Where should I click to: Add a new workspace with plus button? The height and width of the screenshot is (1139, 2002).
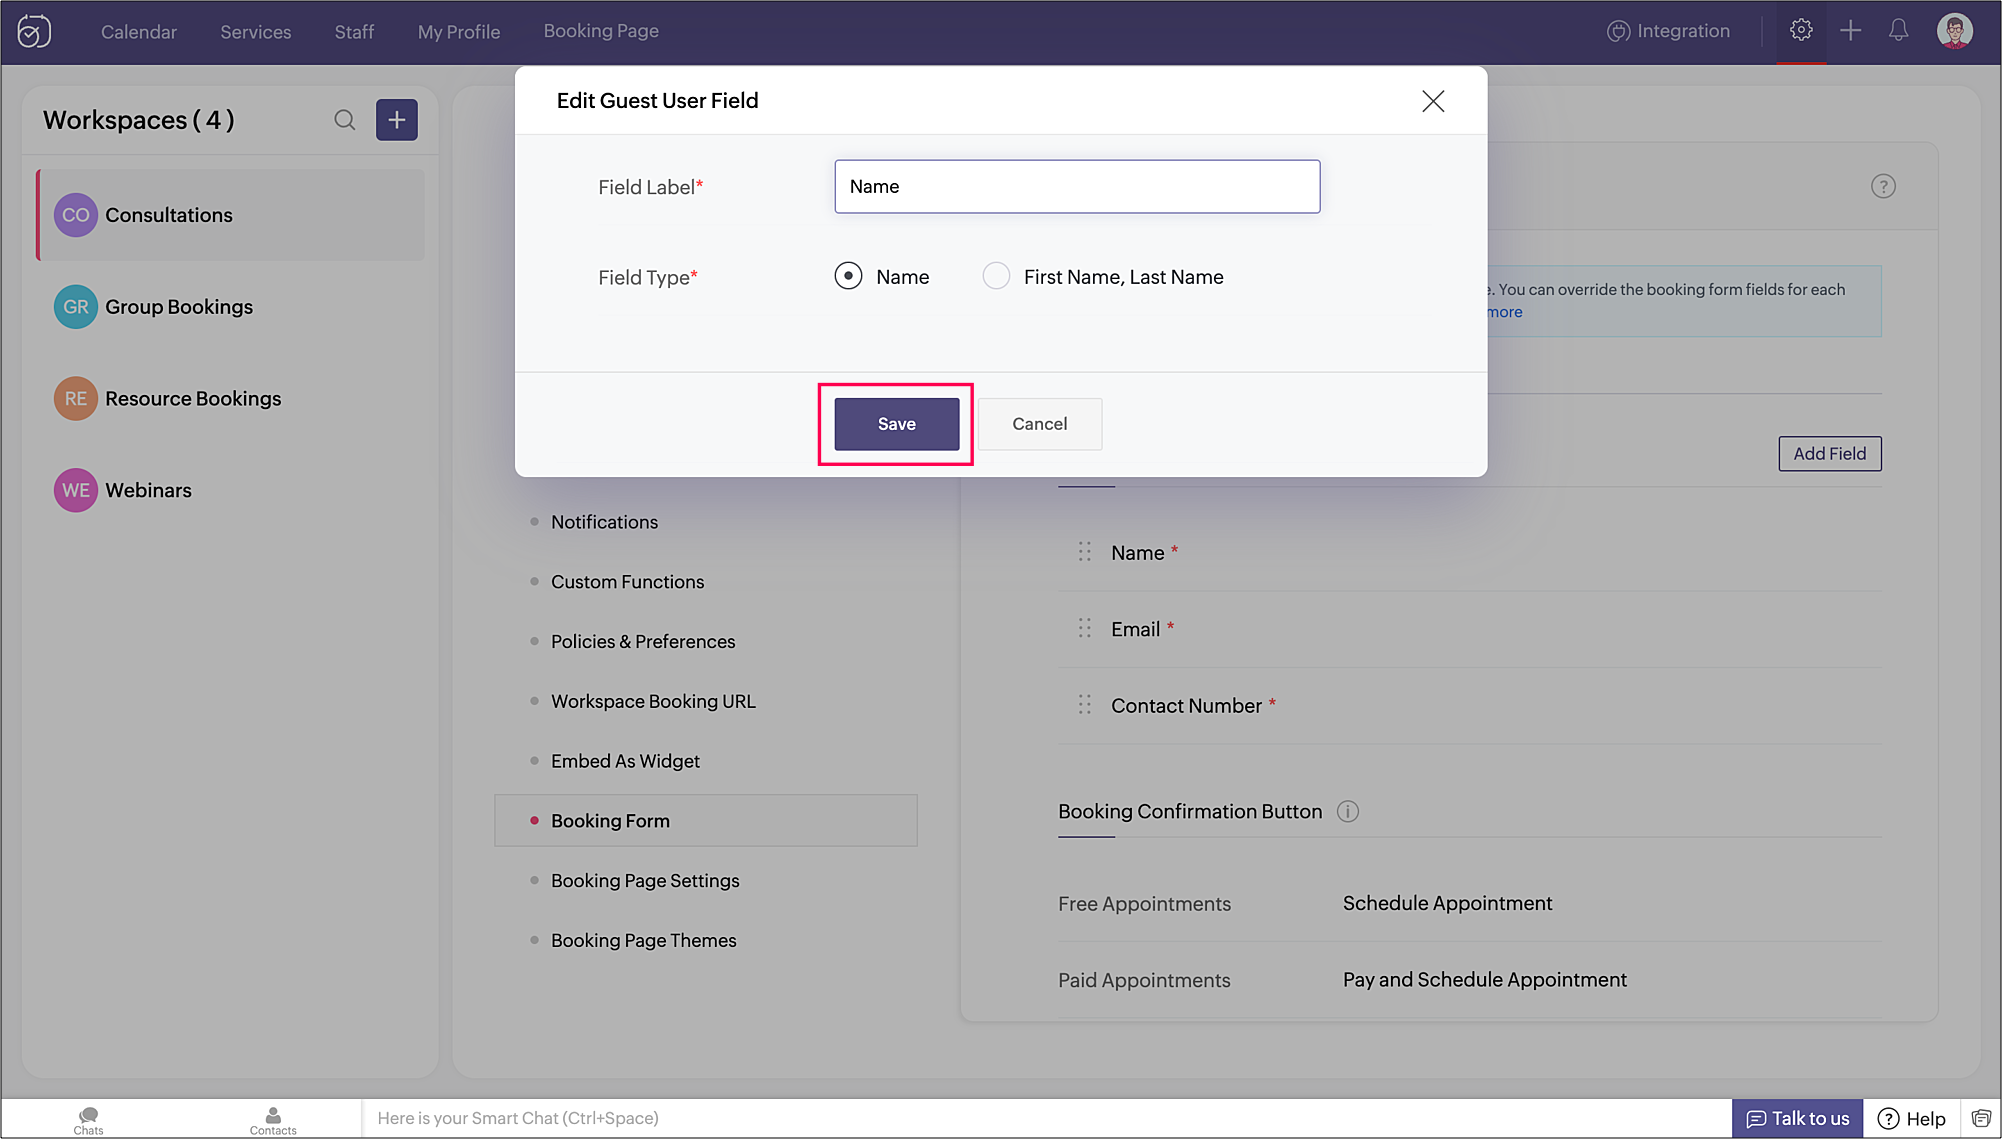(397, 120)
